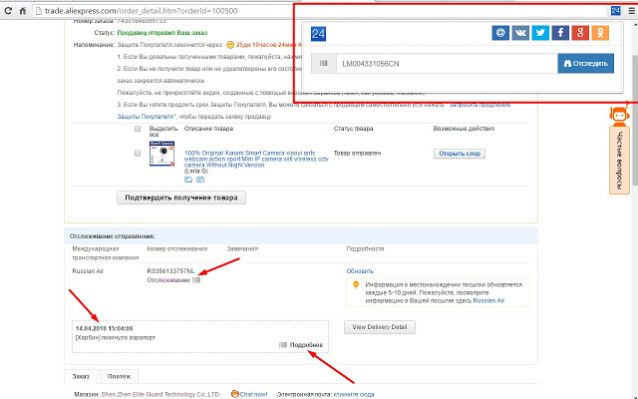Share on Twitter icon in popup
The height and width of the screenshot is (399, 638).
point(540,33)
